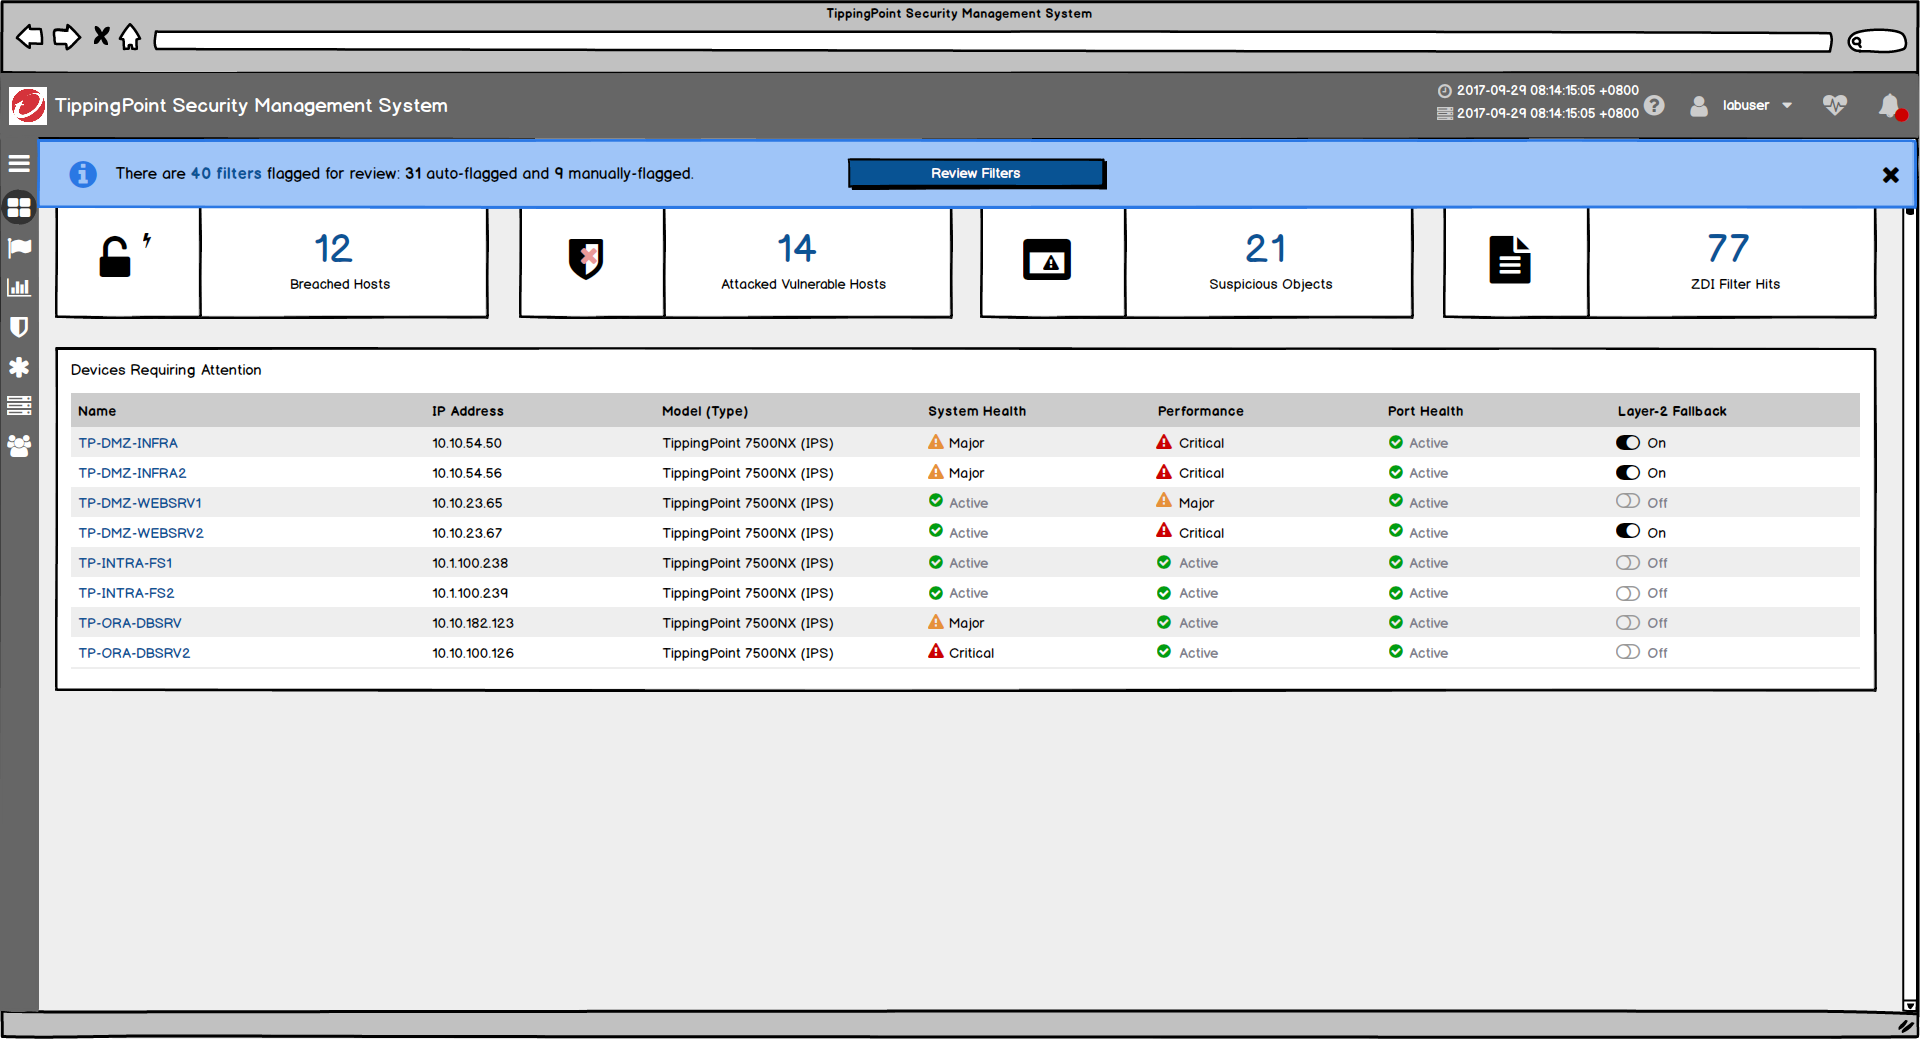1920x1039 pixels.
Task: Open device TP-ORA-DBSRV2
Action: point(134,653)
